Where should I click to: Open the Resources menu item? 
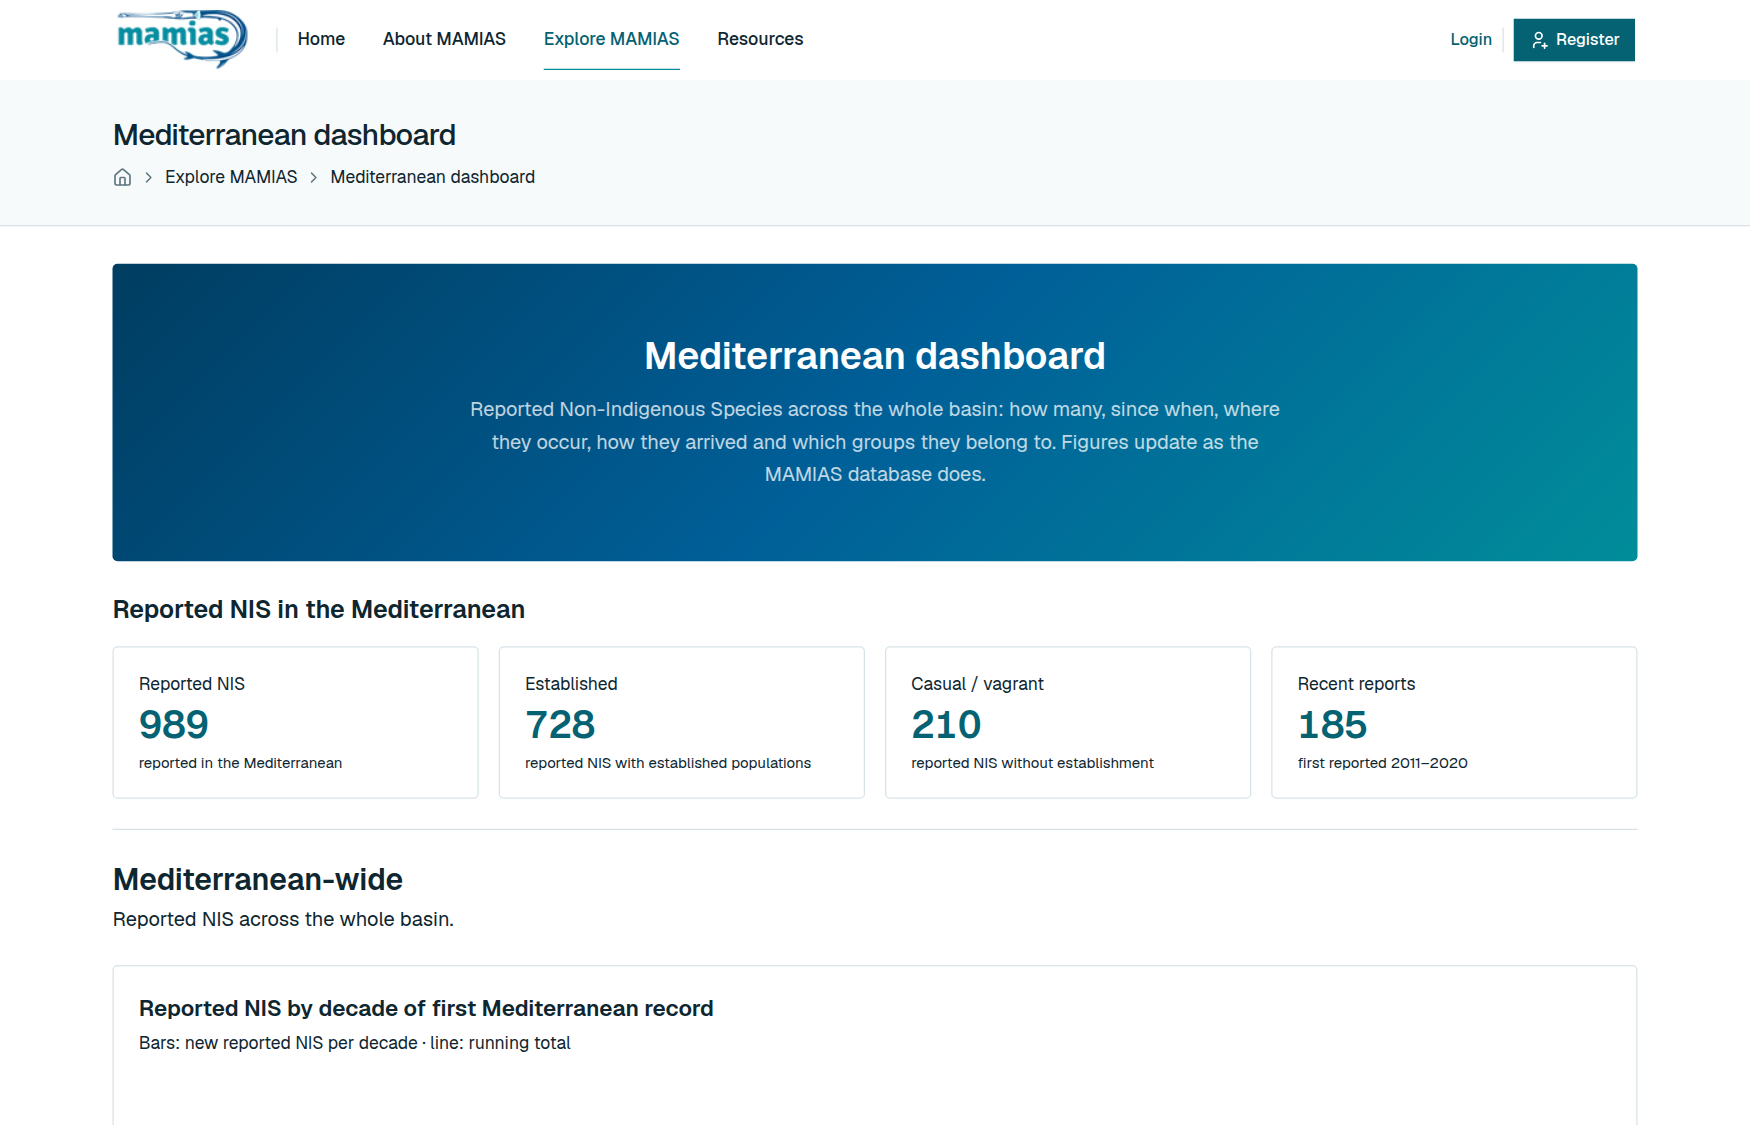point(760,39)
